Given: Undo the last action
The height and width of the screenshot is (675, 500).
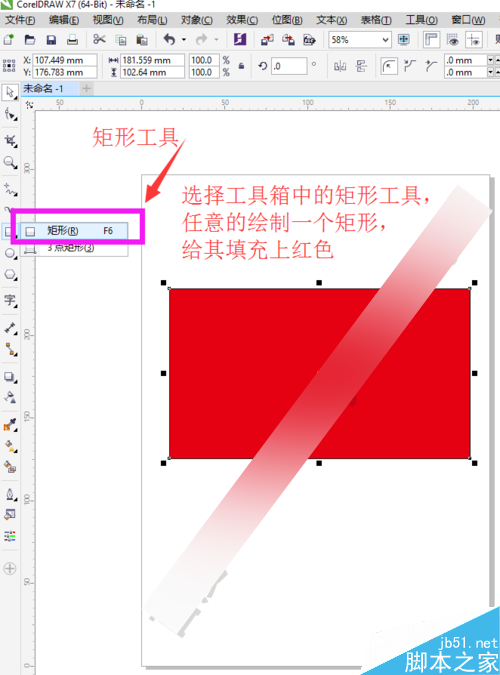Looking at the screenshot, I should (169, 40).
